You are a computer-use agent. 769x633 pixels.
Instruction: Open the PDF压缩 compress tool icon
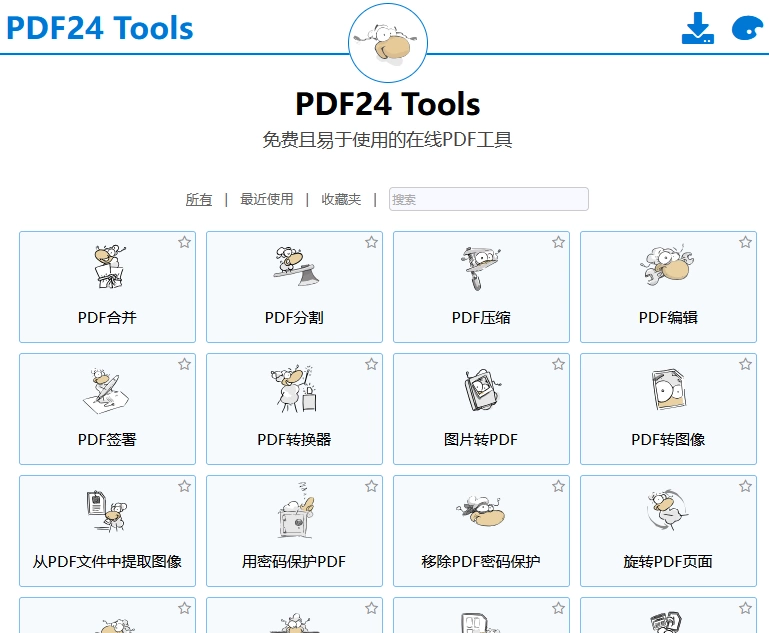click(x=481, y=268)
